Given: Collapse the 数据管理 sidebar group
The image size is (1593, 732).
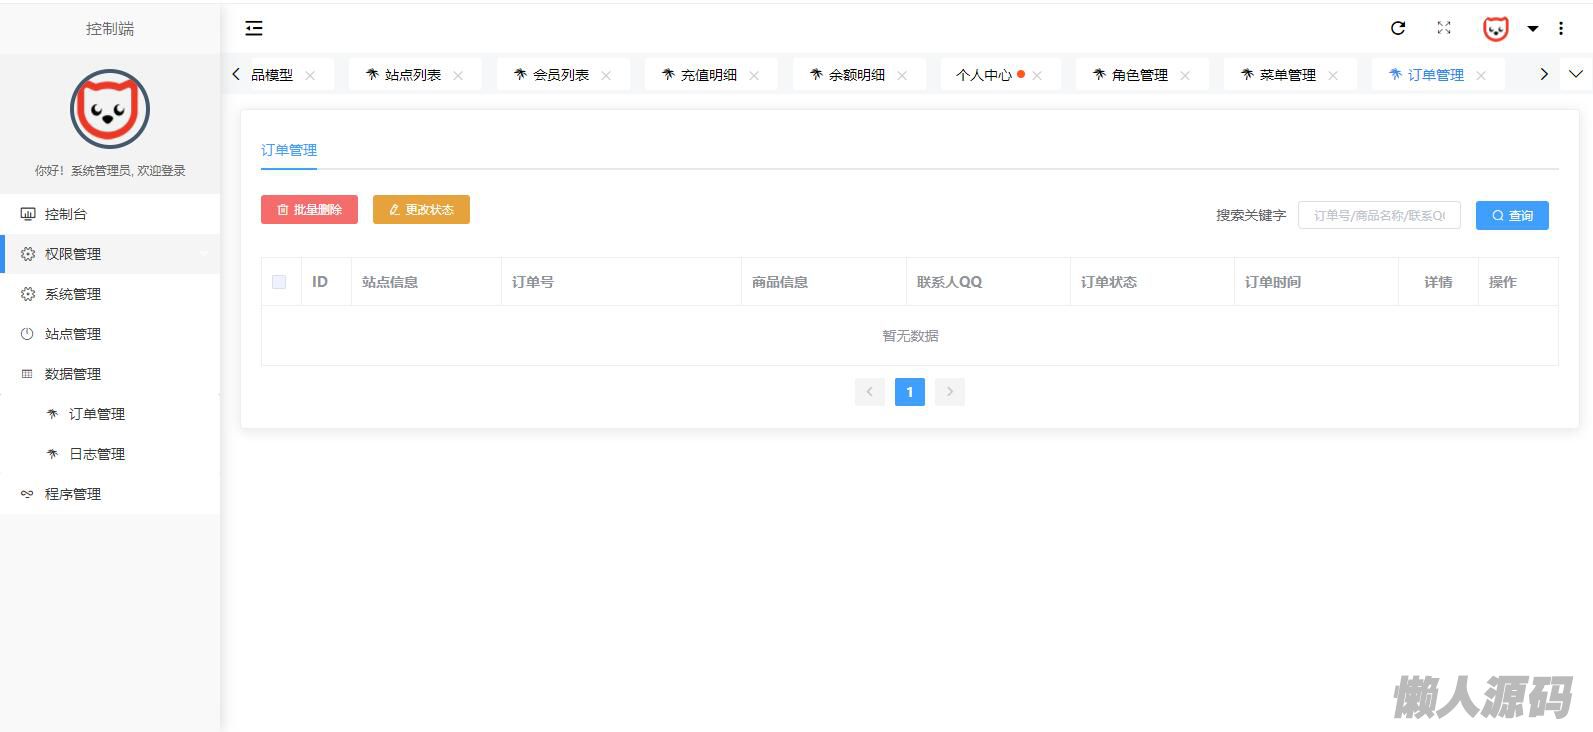Looking at the screenshot, I should coord(73,374).
